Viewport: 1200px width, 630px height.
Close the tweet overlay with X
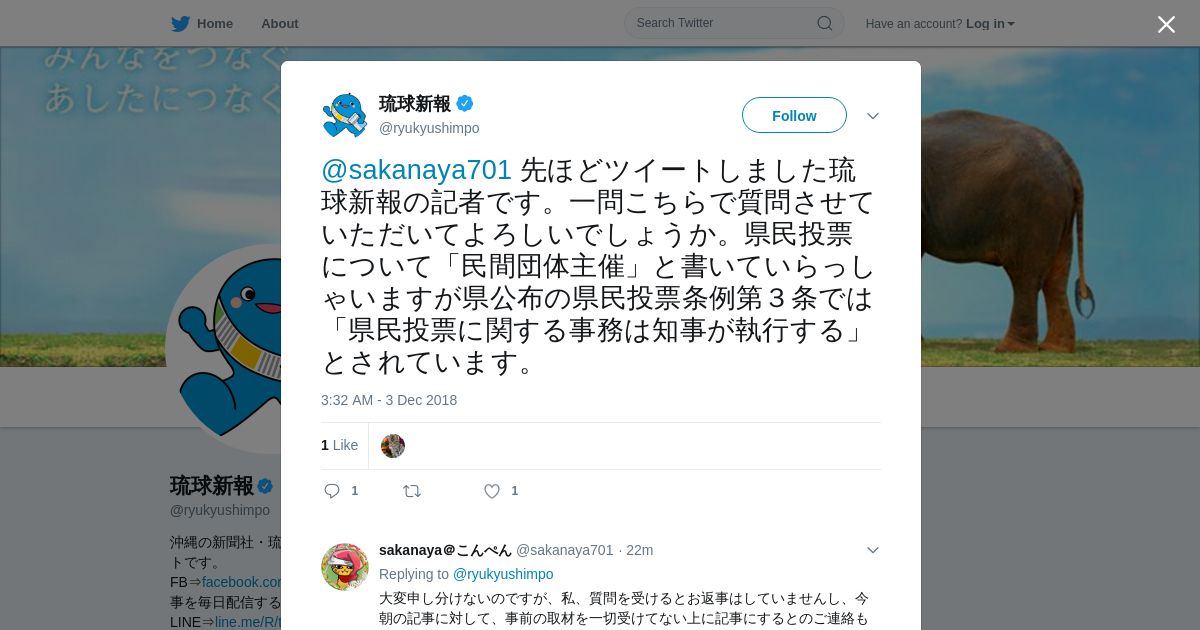point(1166,24)
